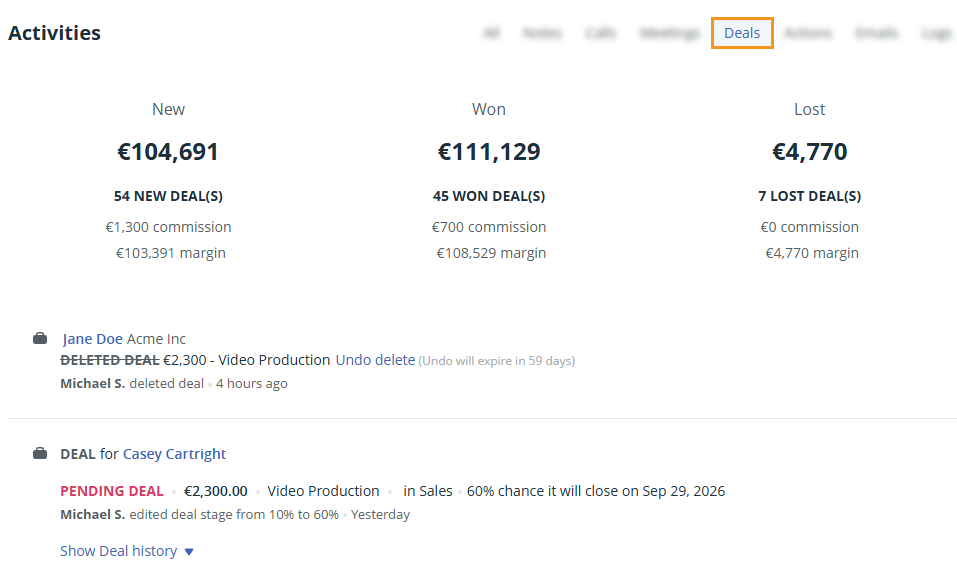Click the €0 commission text
Screen dimensions: 957x581
point(810,227)
